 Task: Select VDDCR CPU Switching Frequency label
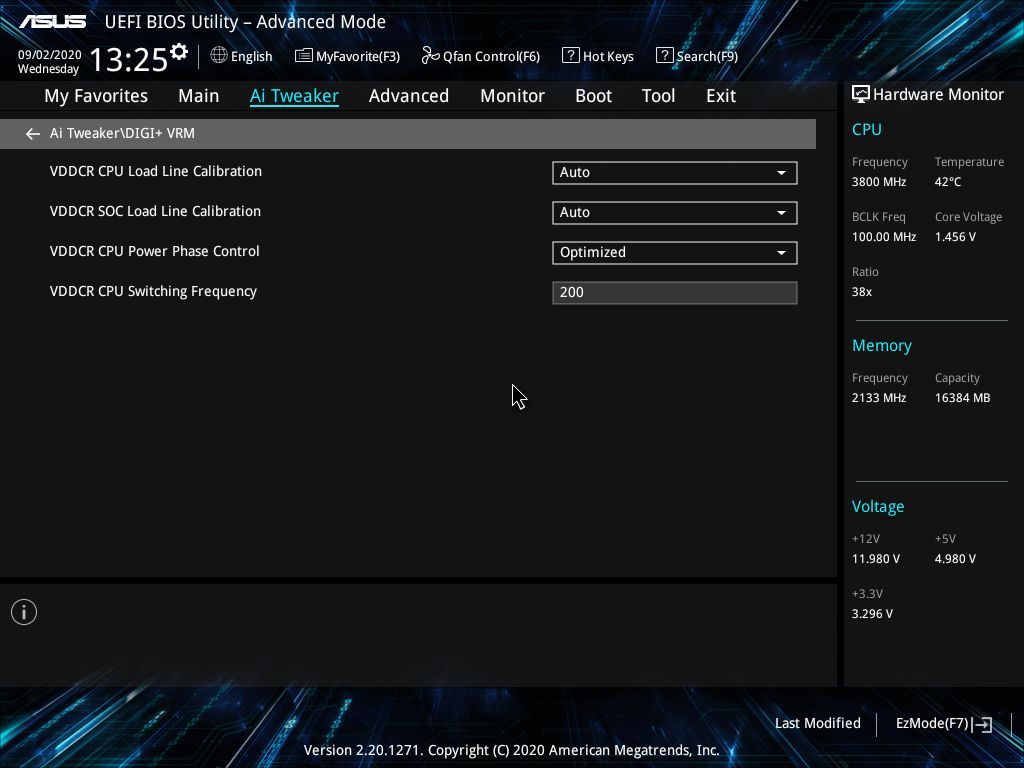(153, 291)
